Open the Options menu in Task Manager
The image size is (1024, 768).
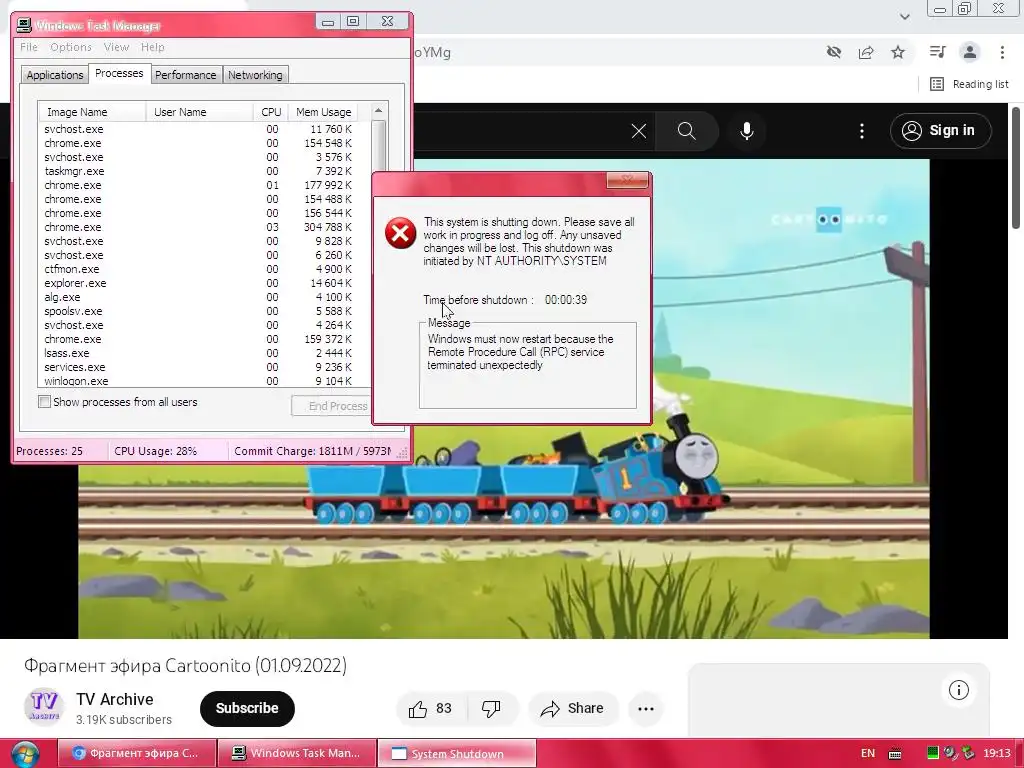(71, 47)
